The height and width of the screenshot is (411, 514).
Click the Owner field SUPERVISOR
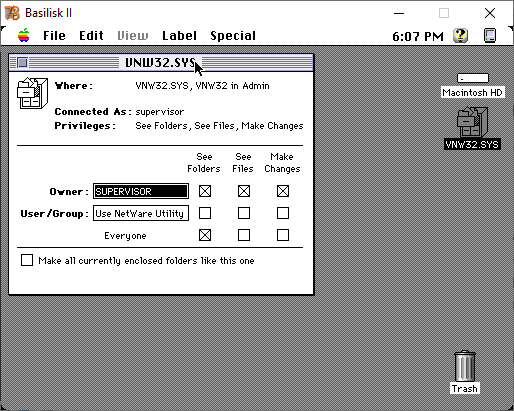[x=141, y=191]
